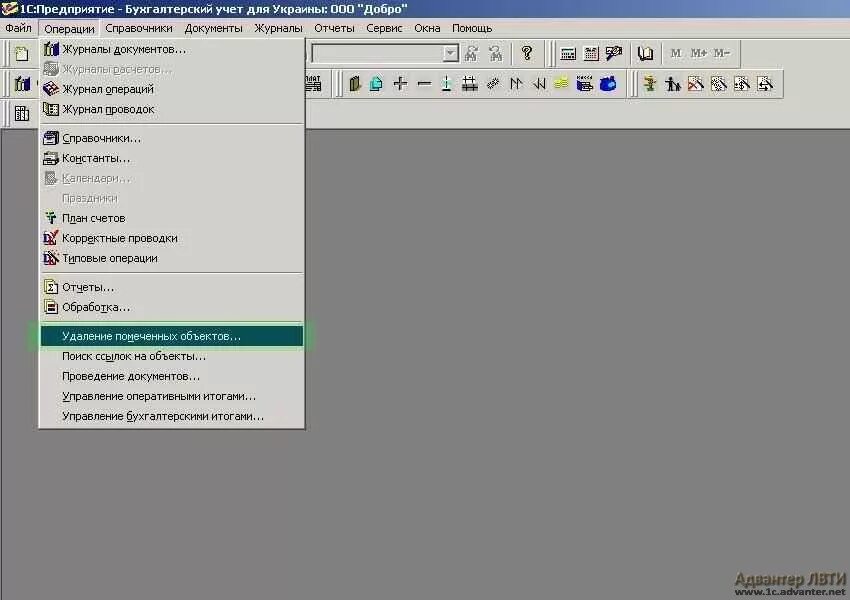The height and width of the screenshot is (600, 850).
Task: Choose Журналы документов… from the menu
Action: (x=171, y=49)
